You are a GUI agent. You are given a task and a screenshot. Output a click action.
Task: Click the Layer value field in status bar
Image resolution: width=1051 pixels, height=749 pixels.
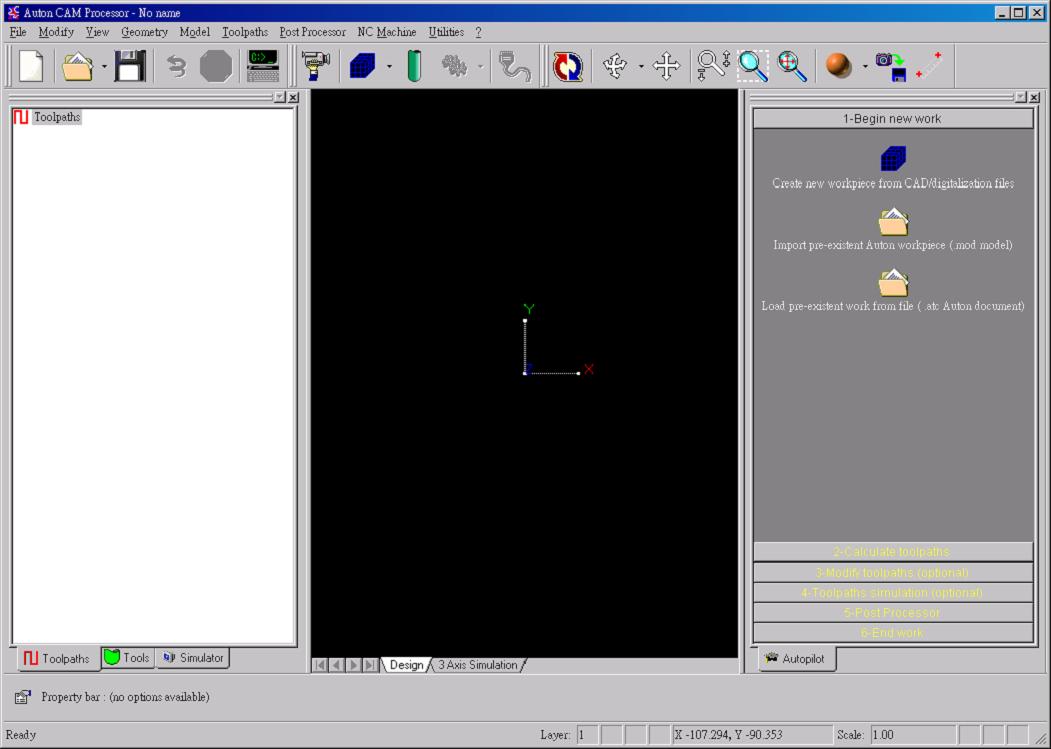[x=587, y=735]
